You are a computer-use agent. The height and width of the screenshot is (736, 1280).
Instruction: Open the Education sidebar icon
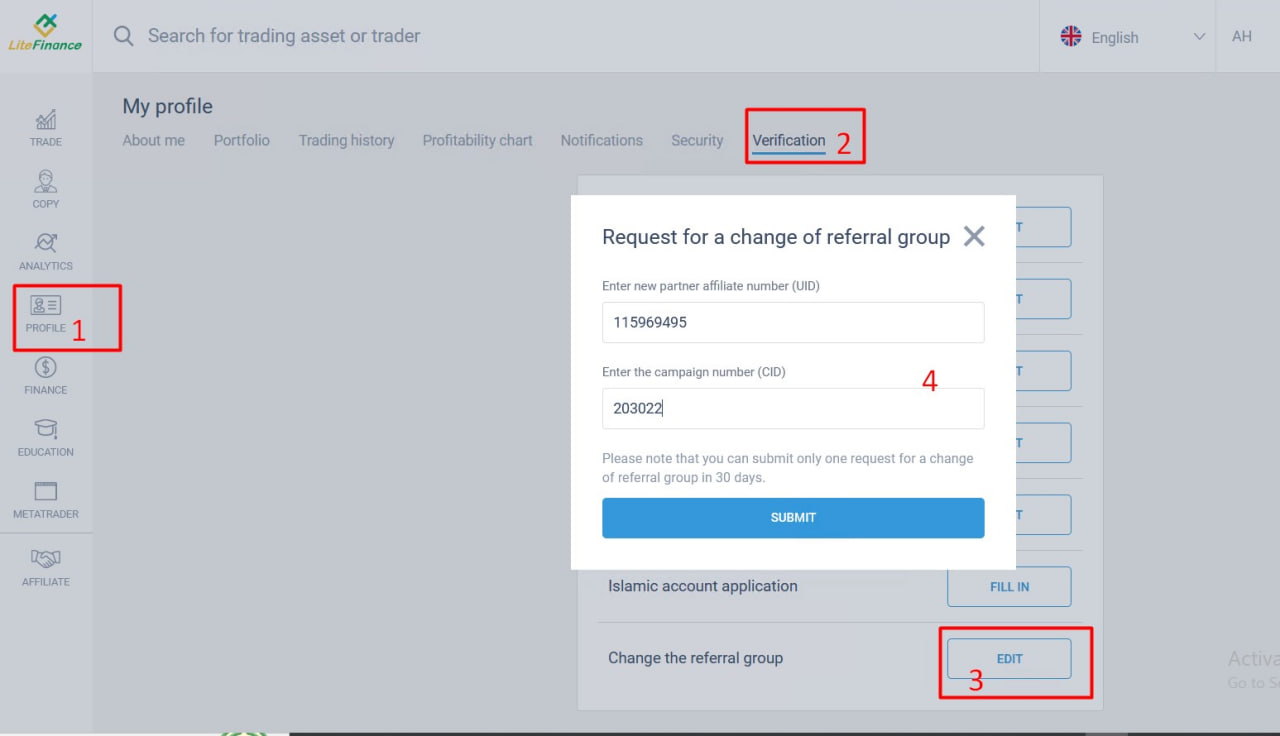(x=46, y=430)
